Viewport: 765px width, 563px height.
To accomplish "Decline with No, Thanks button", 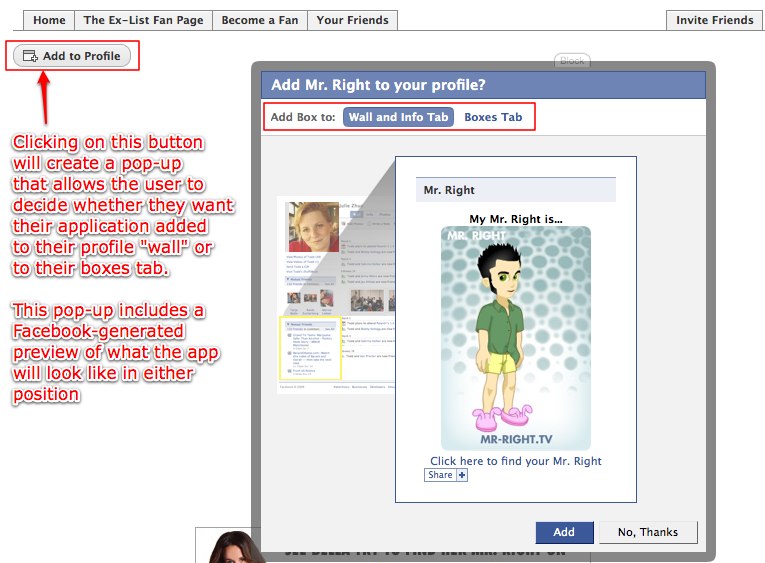I will (648, 532).
